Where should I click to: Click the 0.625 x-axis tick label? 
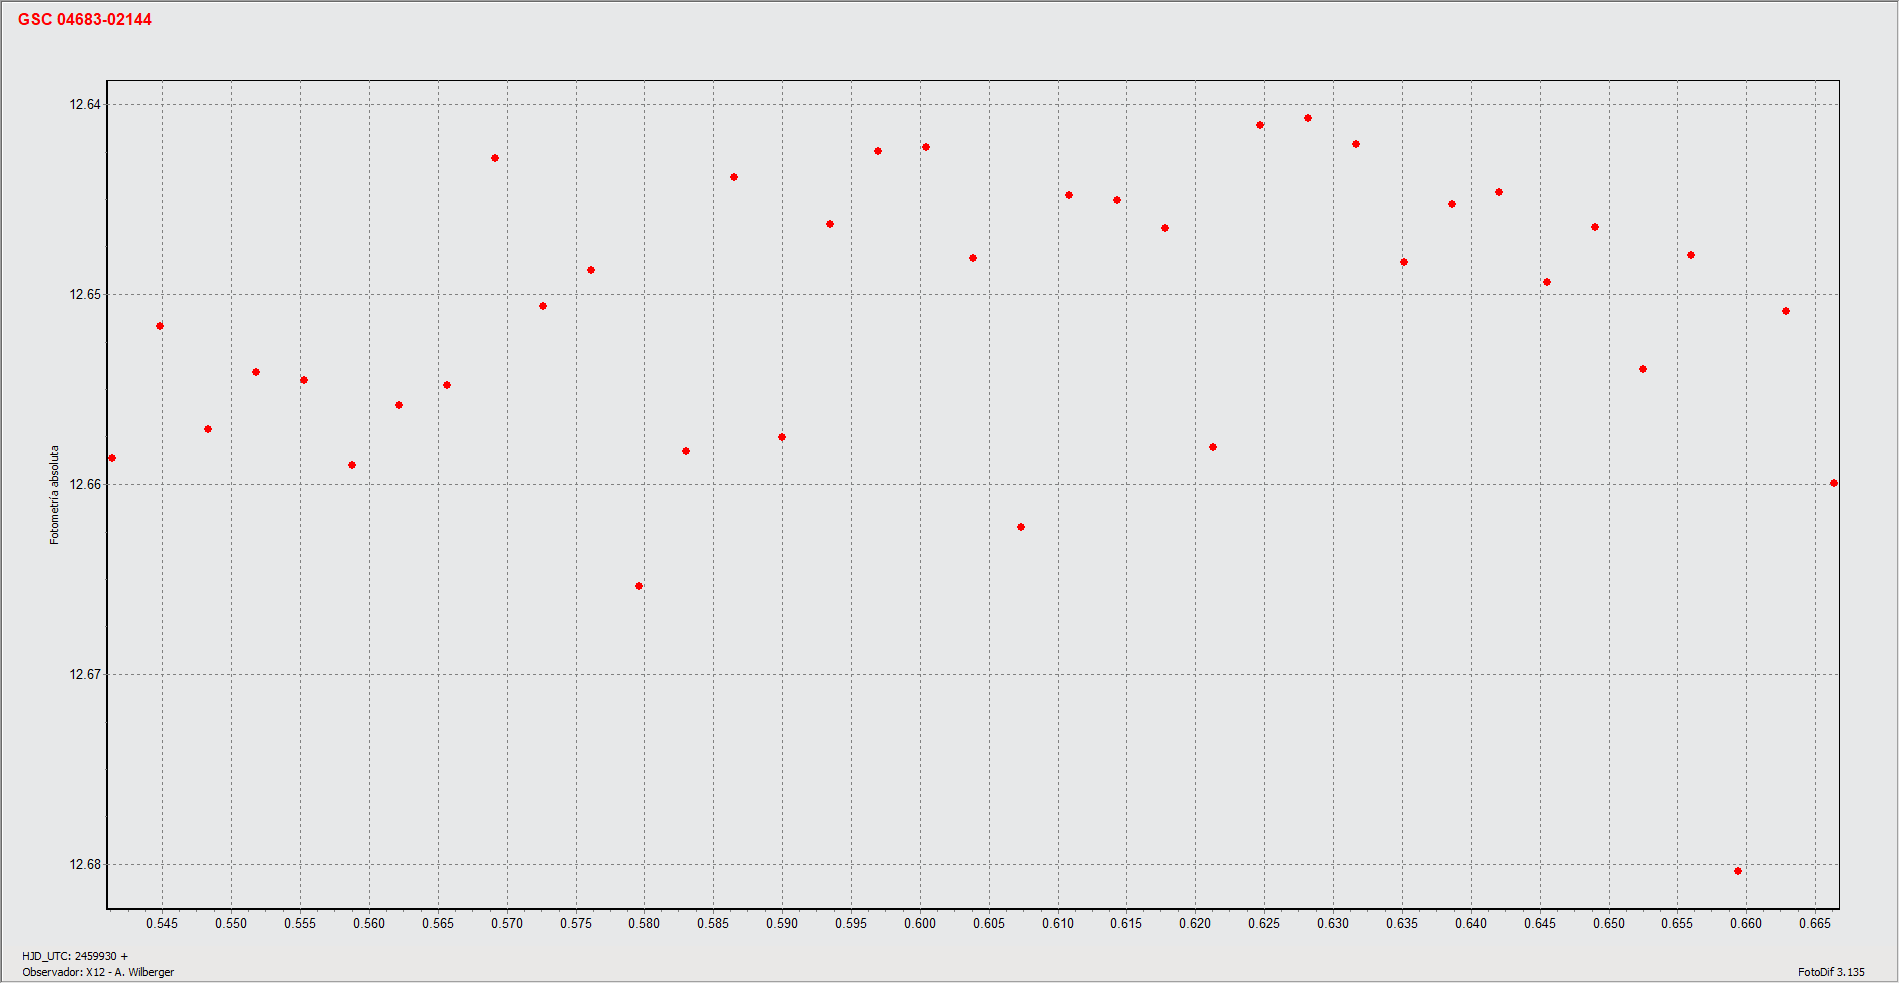[1264, 924]
